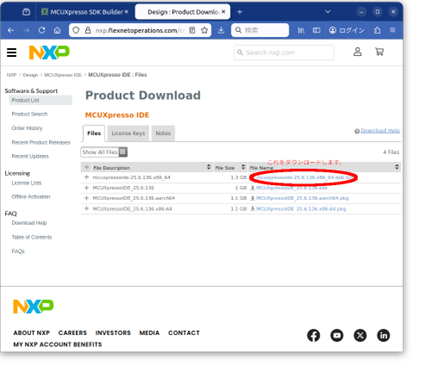Click the CAREERS footer link

click(x=72, y=333)
